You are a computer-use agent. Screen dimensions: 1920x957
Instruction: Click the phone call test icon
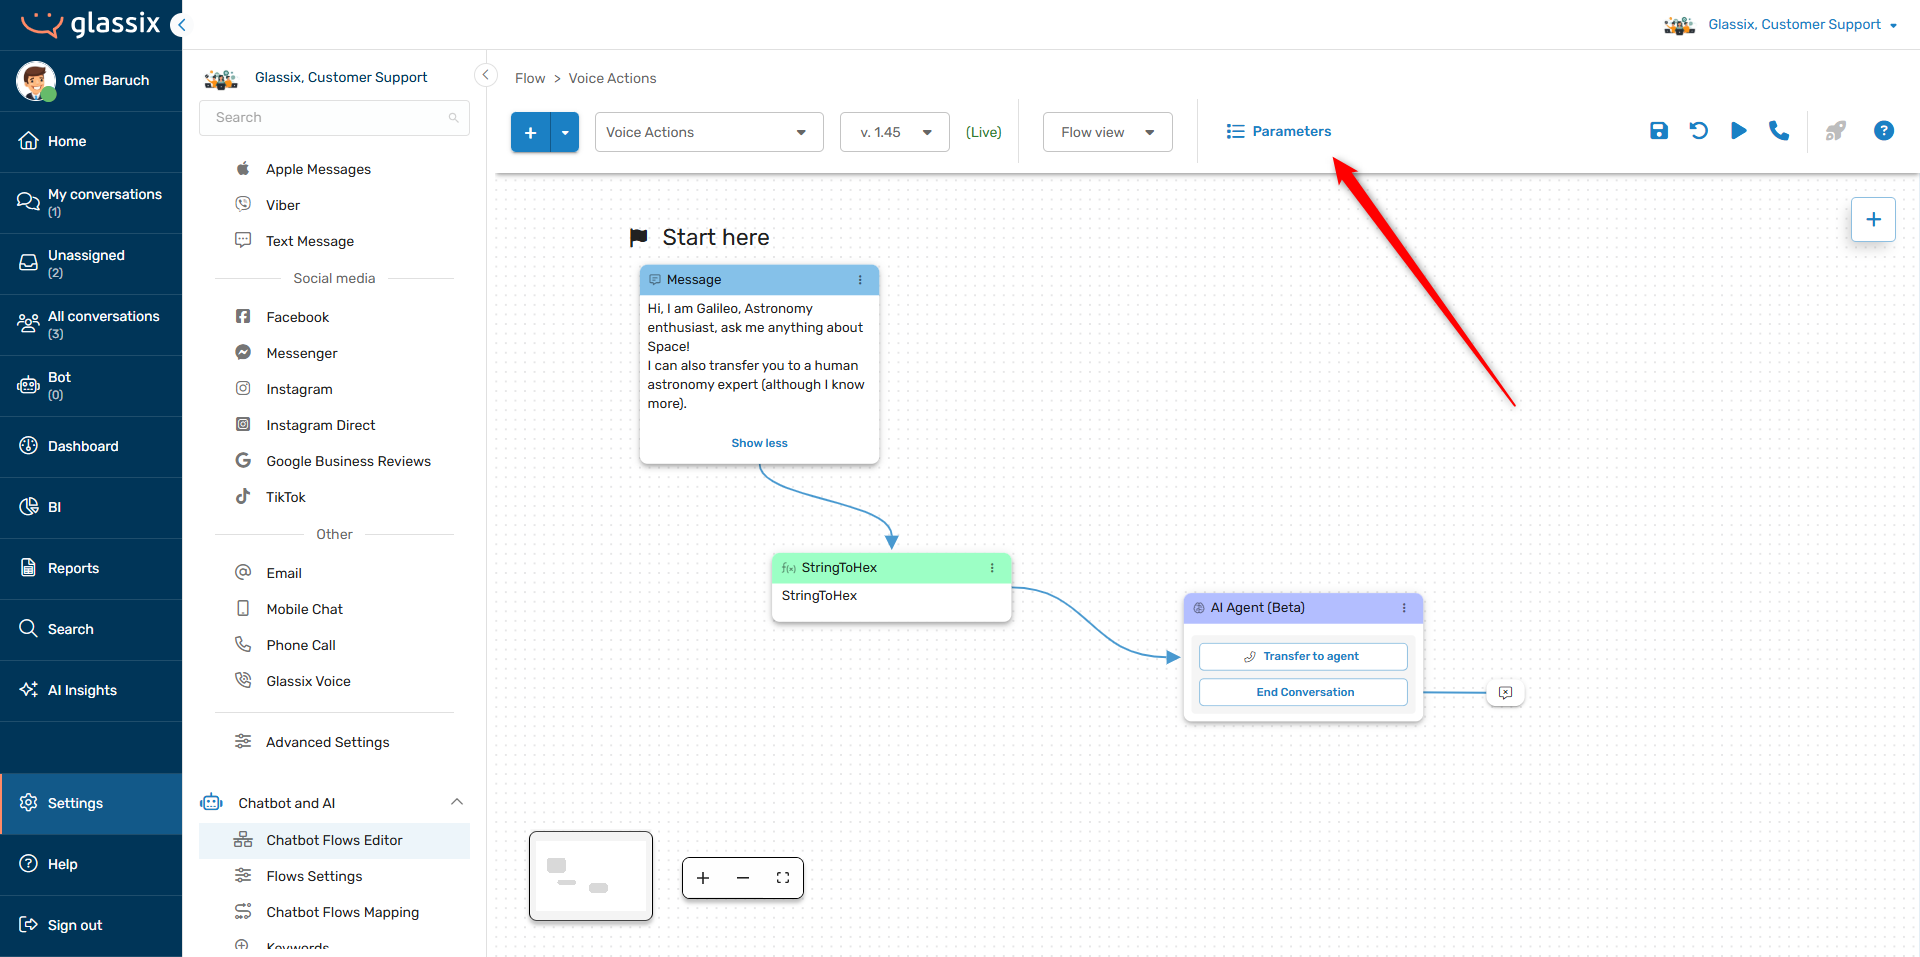(1779, 131)
